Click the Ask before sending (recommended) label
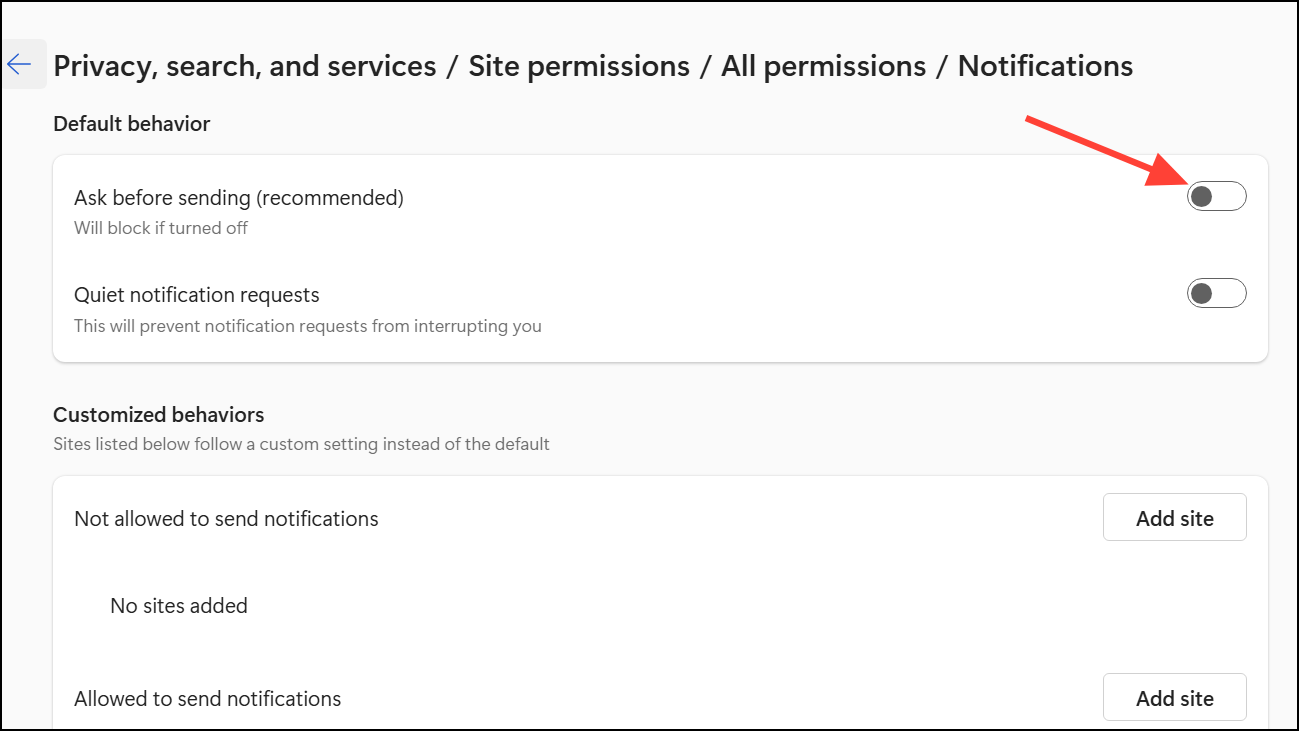 239,198
